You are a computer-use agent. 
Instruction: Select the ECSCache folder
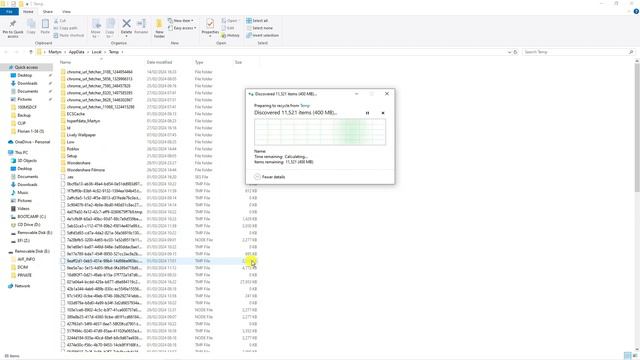point(73,114)
